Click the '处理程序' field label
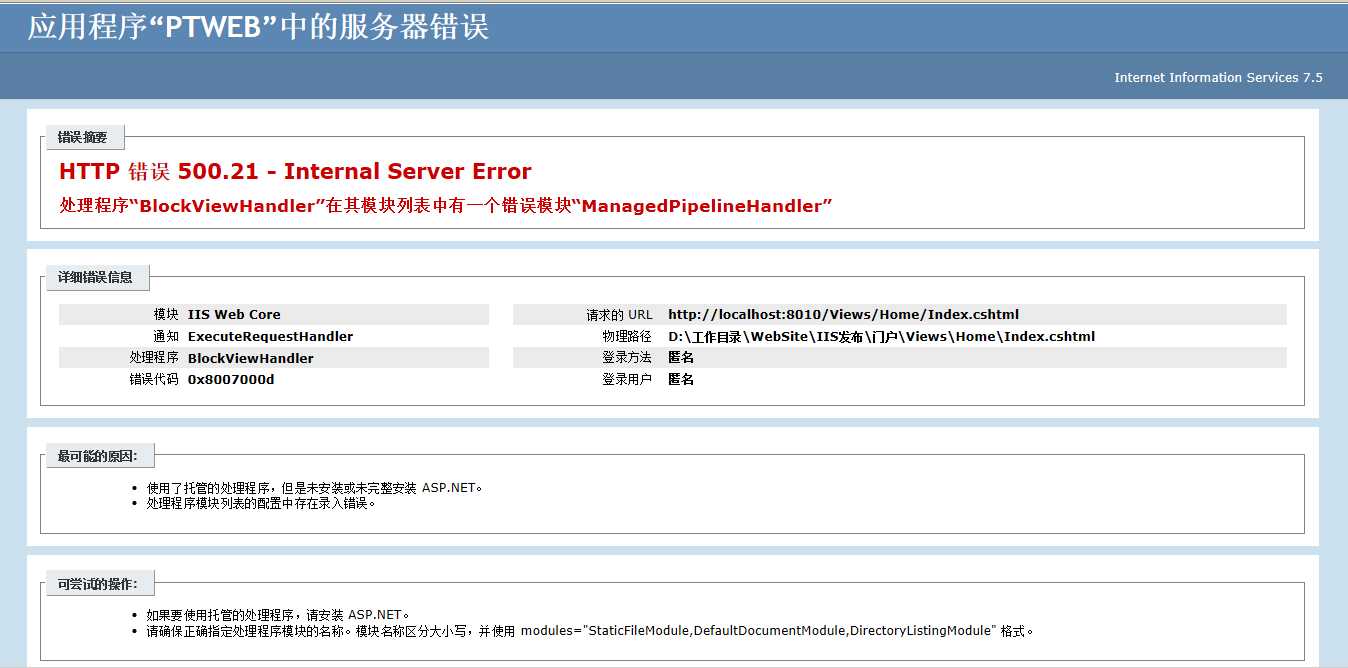1348x668 pixels. click(x=154, y=358)
